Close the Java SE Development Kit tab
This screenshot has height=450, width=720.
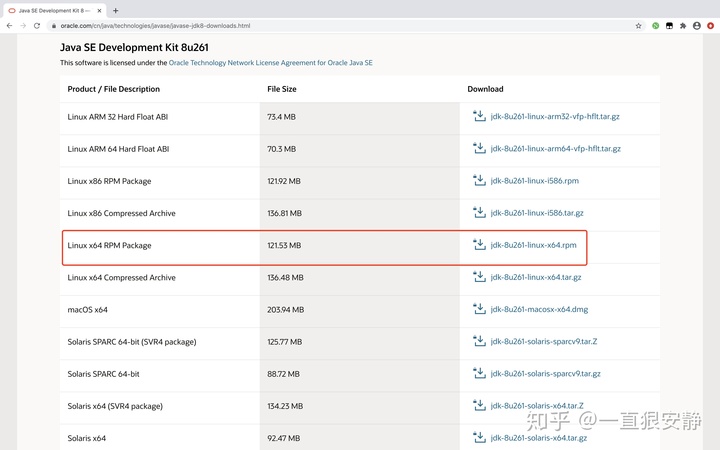(x=99, y=11)
